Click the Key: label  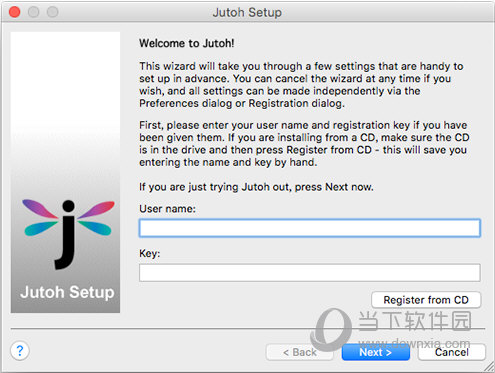(150, 253)
